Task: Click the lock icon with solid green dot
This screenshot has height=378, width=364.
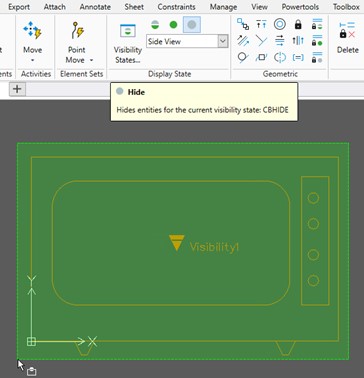Action: pos(317,41)
